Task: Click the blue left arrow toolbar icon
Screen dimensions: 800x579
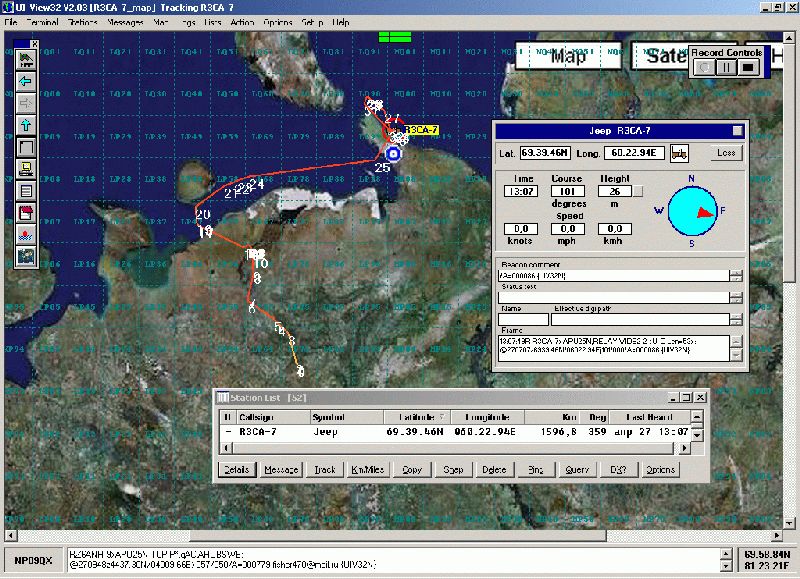Action: coord(26,81)
